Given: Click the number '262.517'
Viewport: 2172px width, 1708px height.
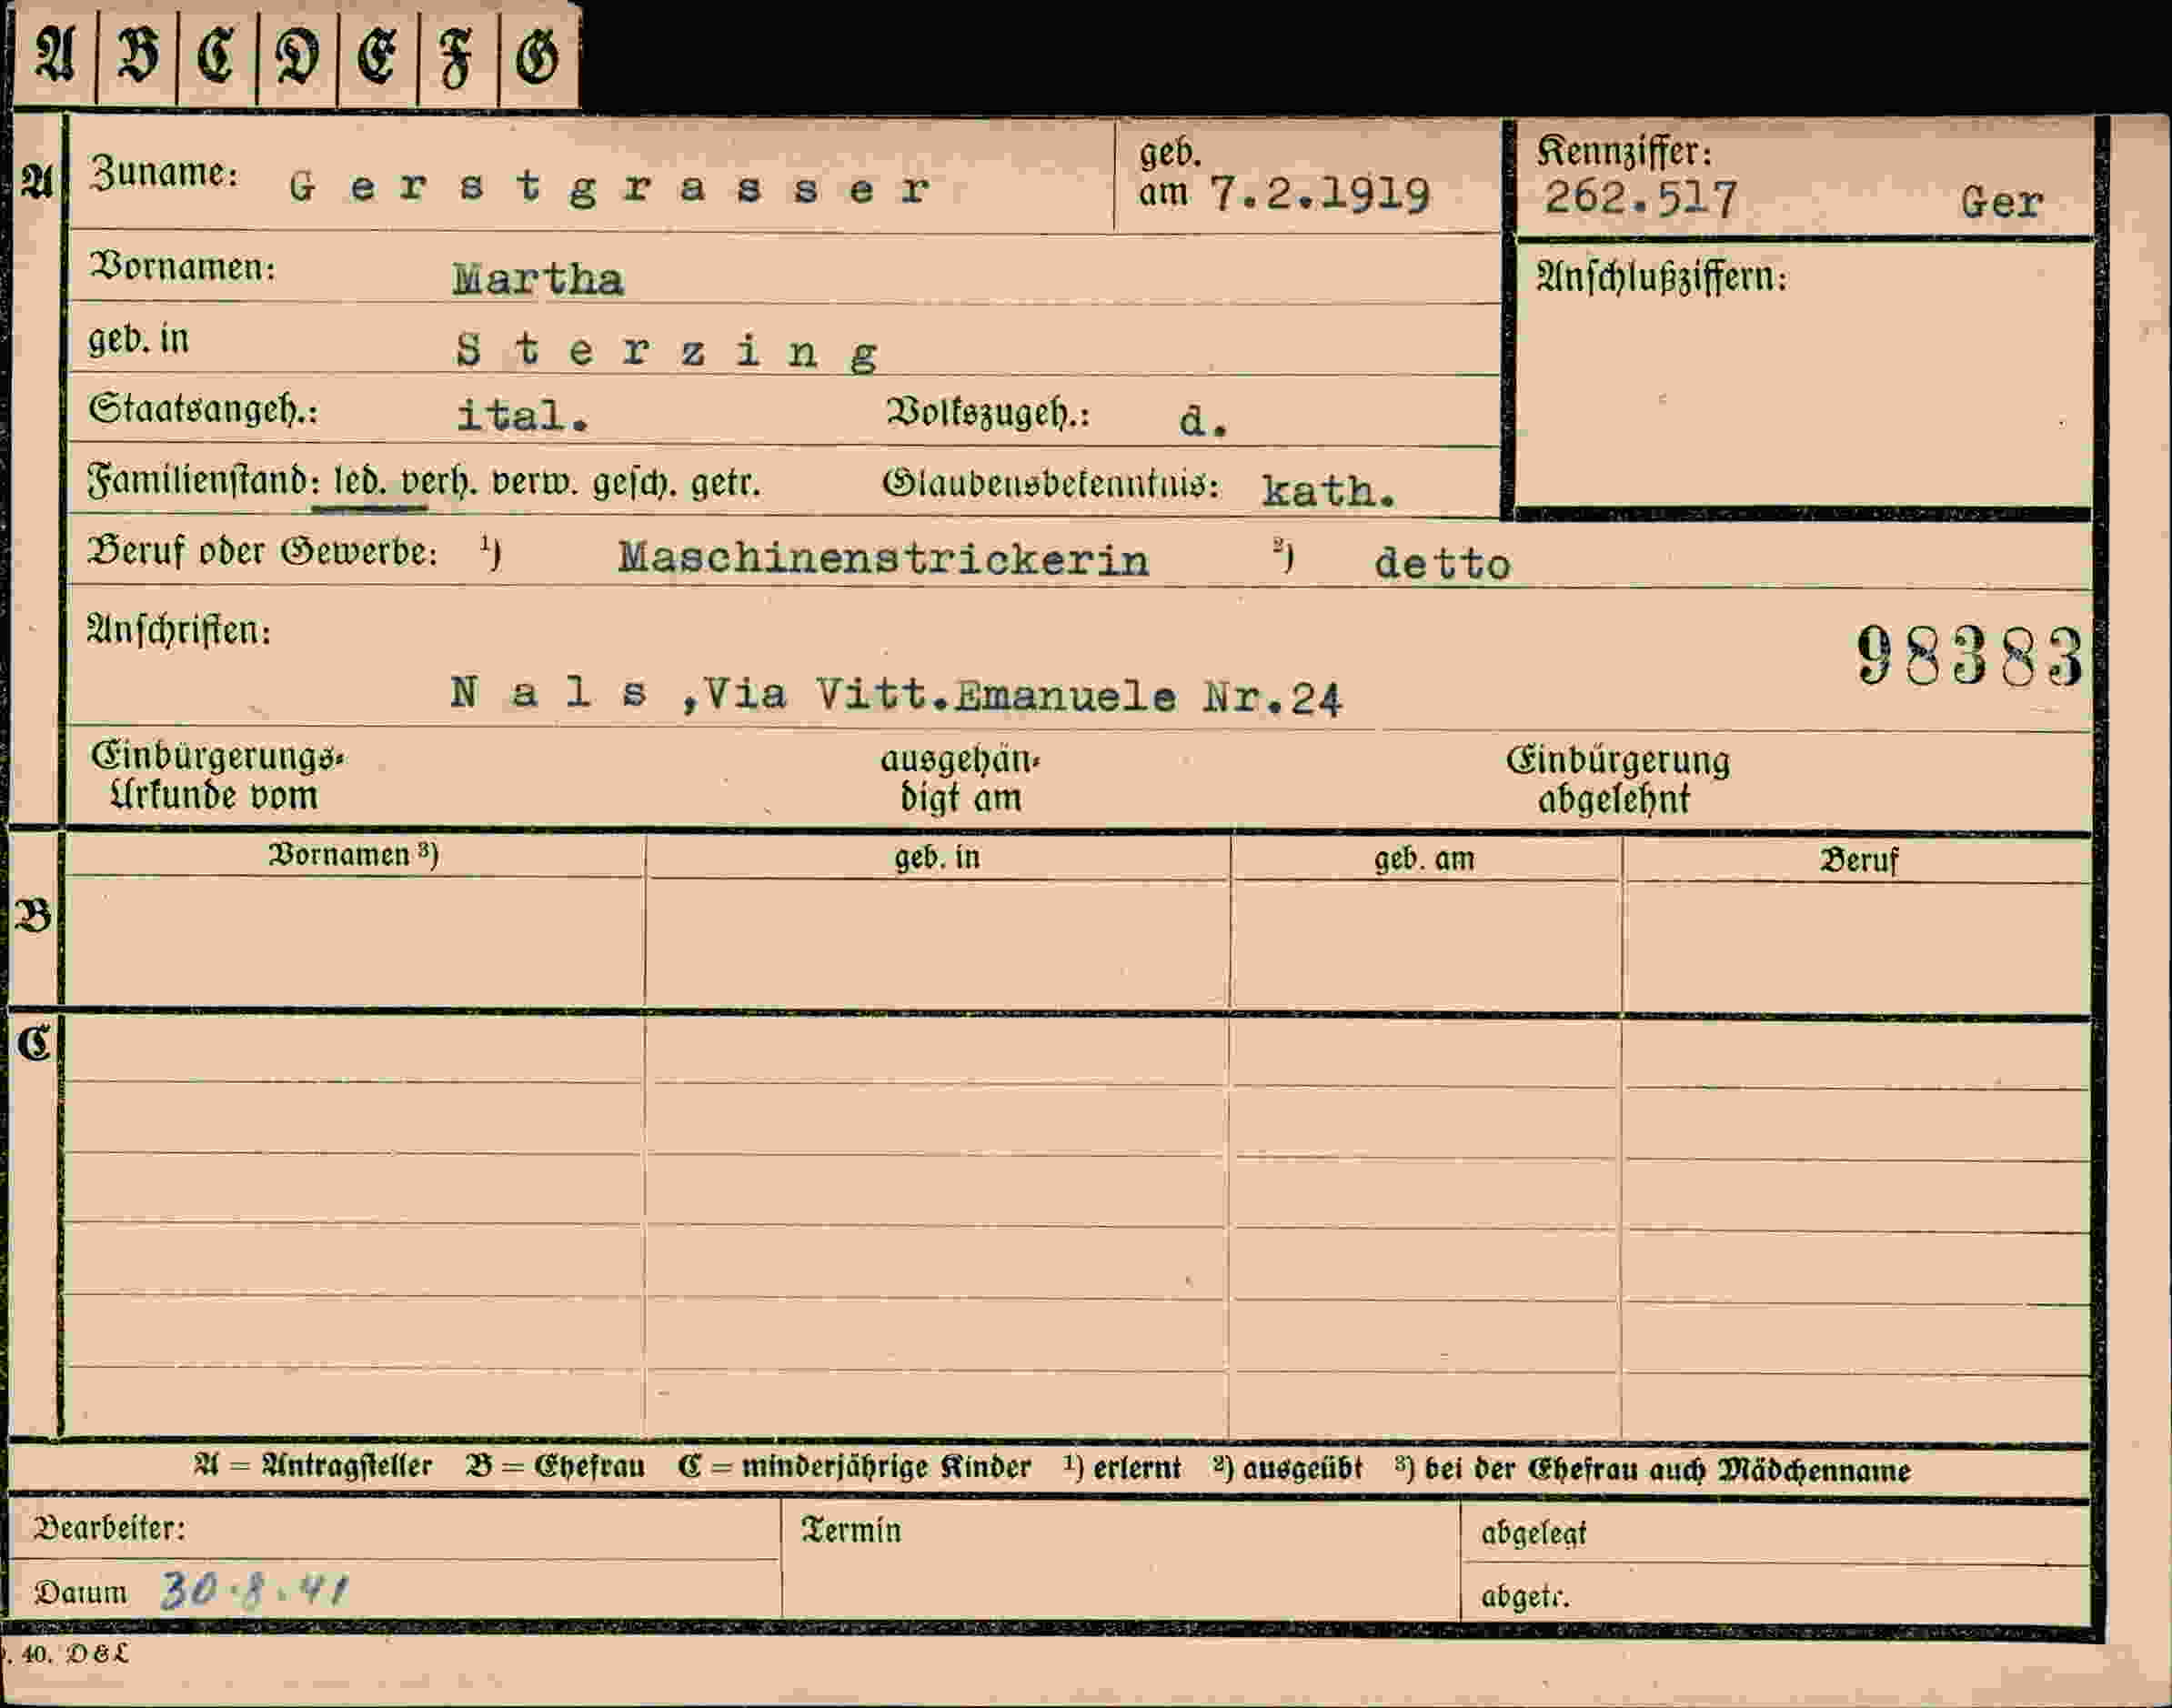Looking at the screenshot, I should click(1641, 199).
